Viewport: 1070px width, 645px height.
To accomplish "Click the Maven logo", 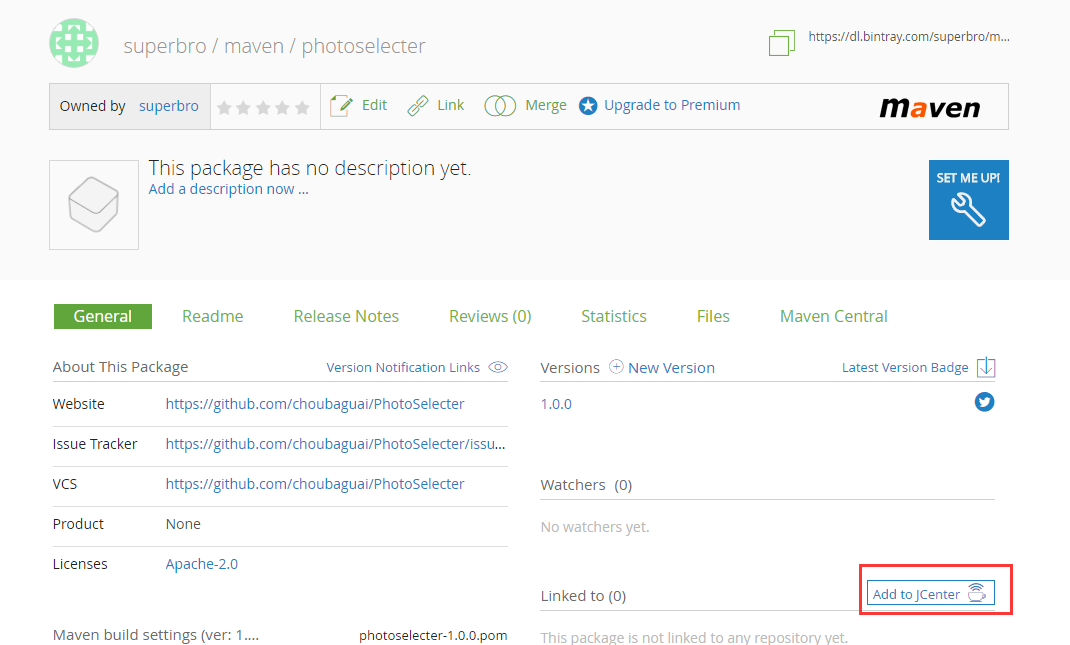I will (x=929, y=107).
